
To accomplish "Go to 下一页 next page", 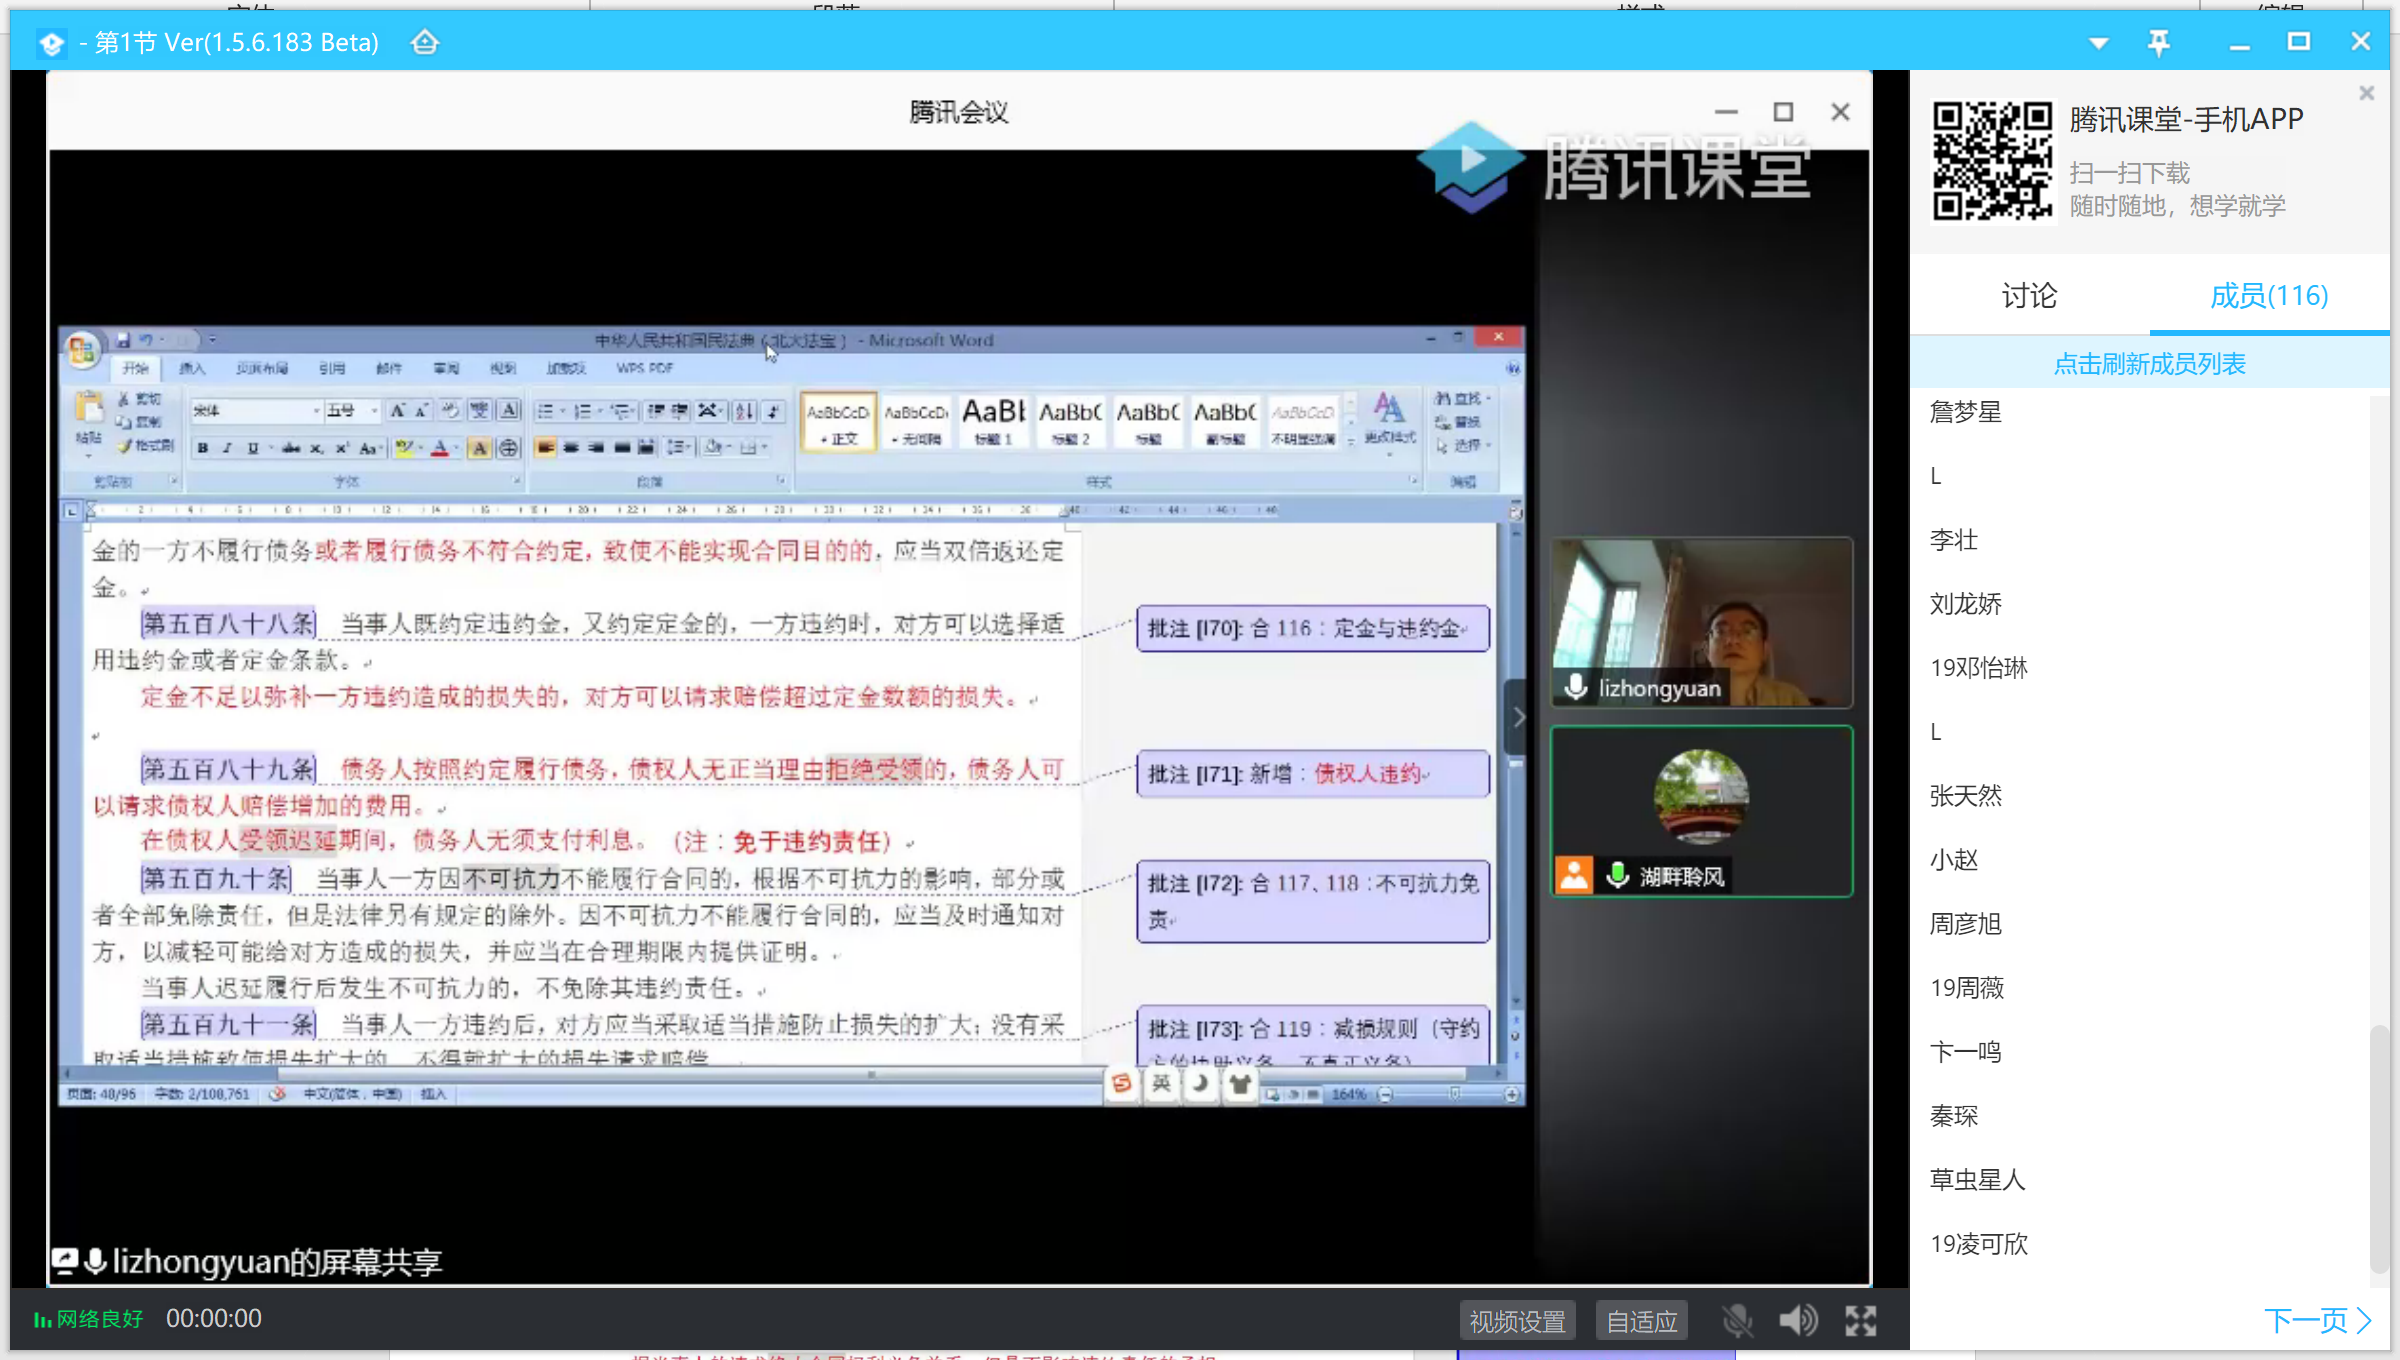I will pos(2316,1320).
